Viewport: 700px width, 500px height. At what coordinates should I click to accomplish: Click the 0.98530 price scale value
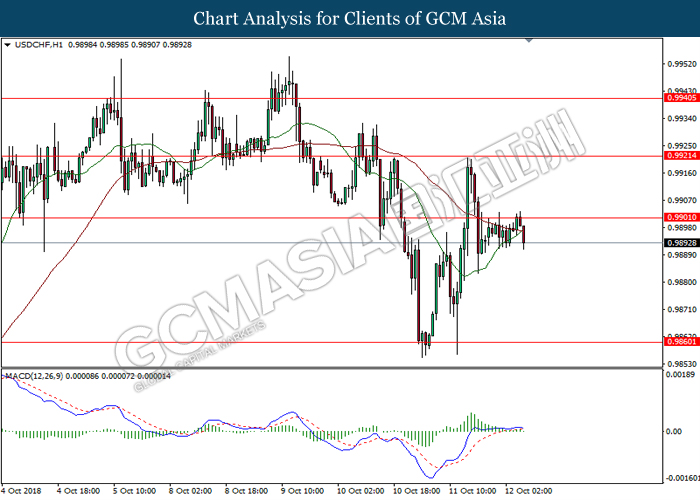(x=682, y=364)
